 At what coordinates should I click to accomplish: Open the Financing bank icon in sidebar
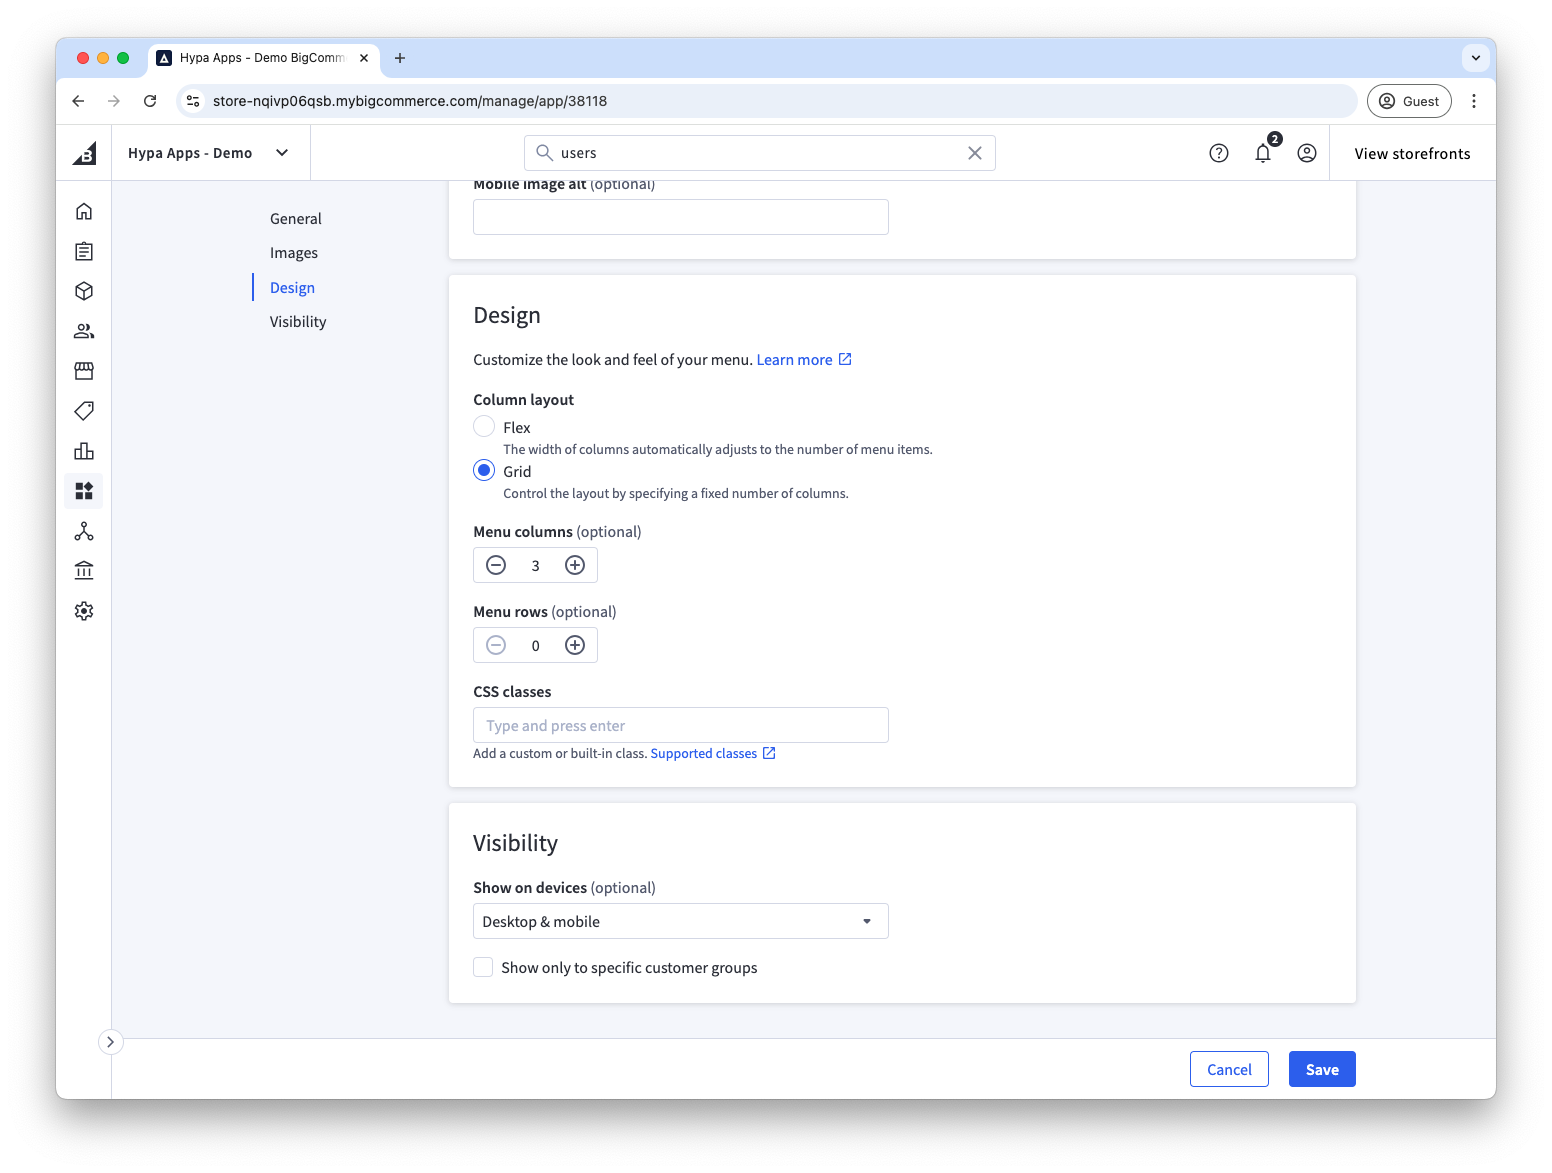coord(84,571)
